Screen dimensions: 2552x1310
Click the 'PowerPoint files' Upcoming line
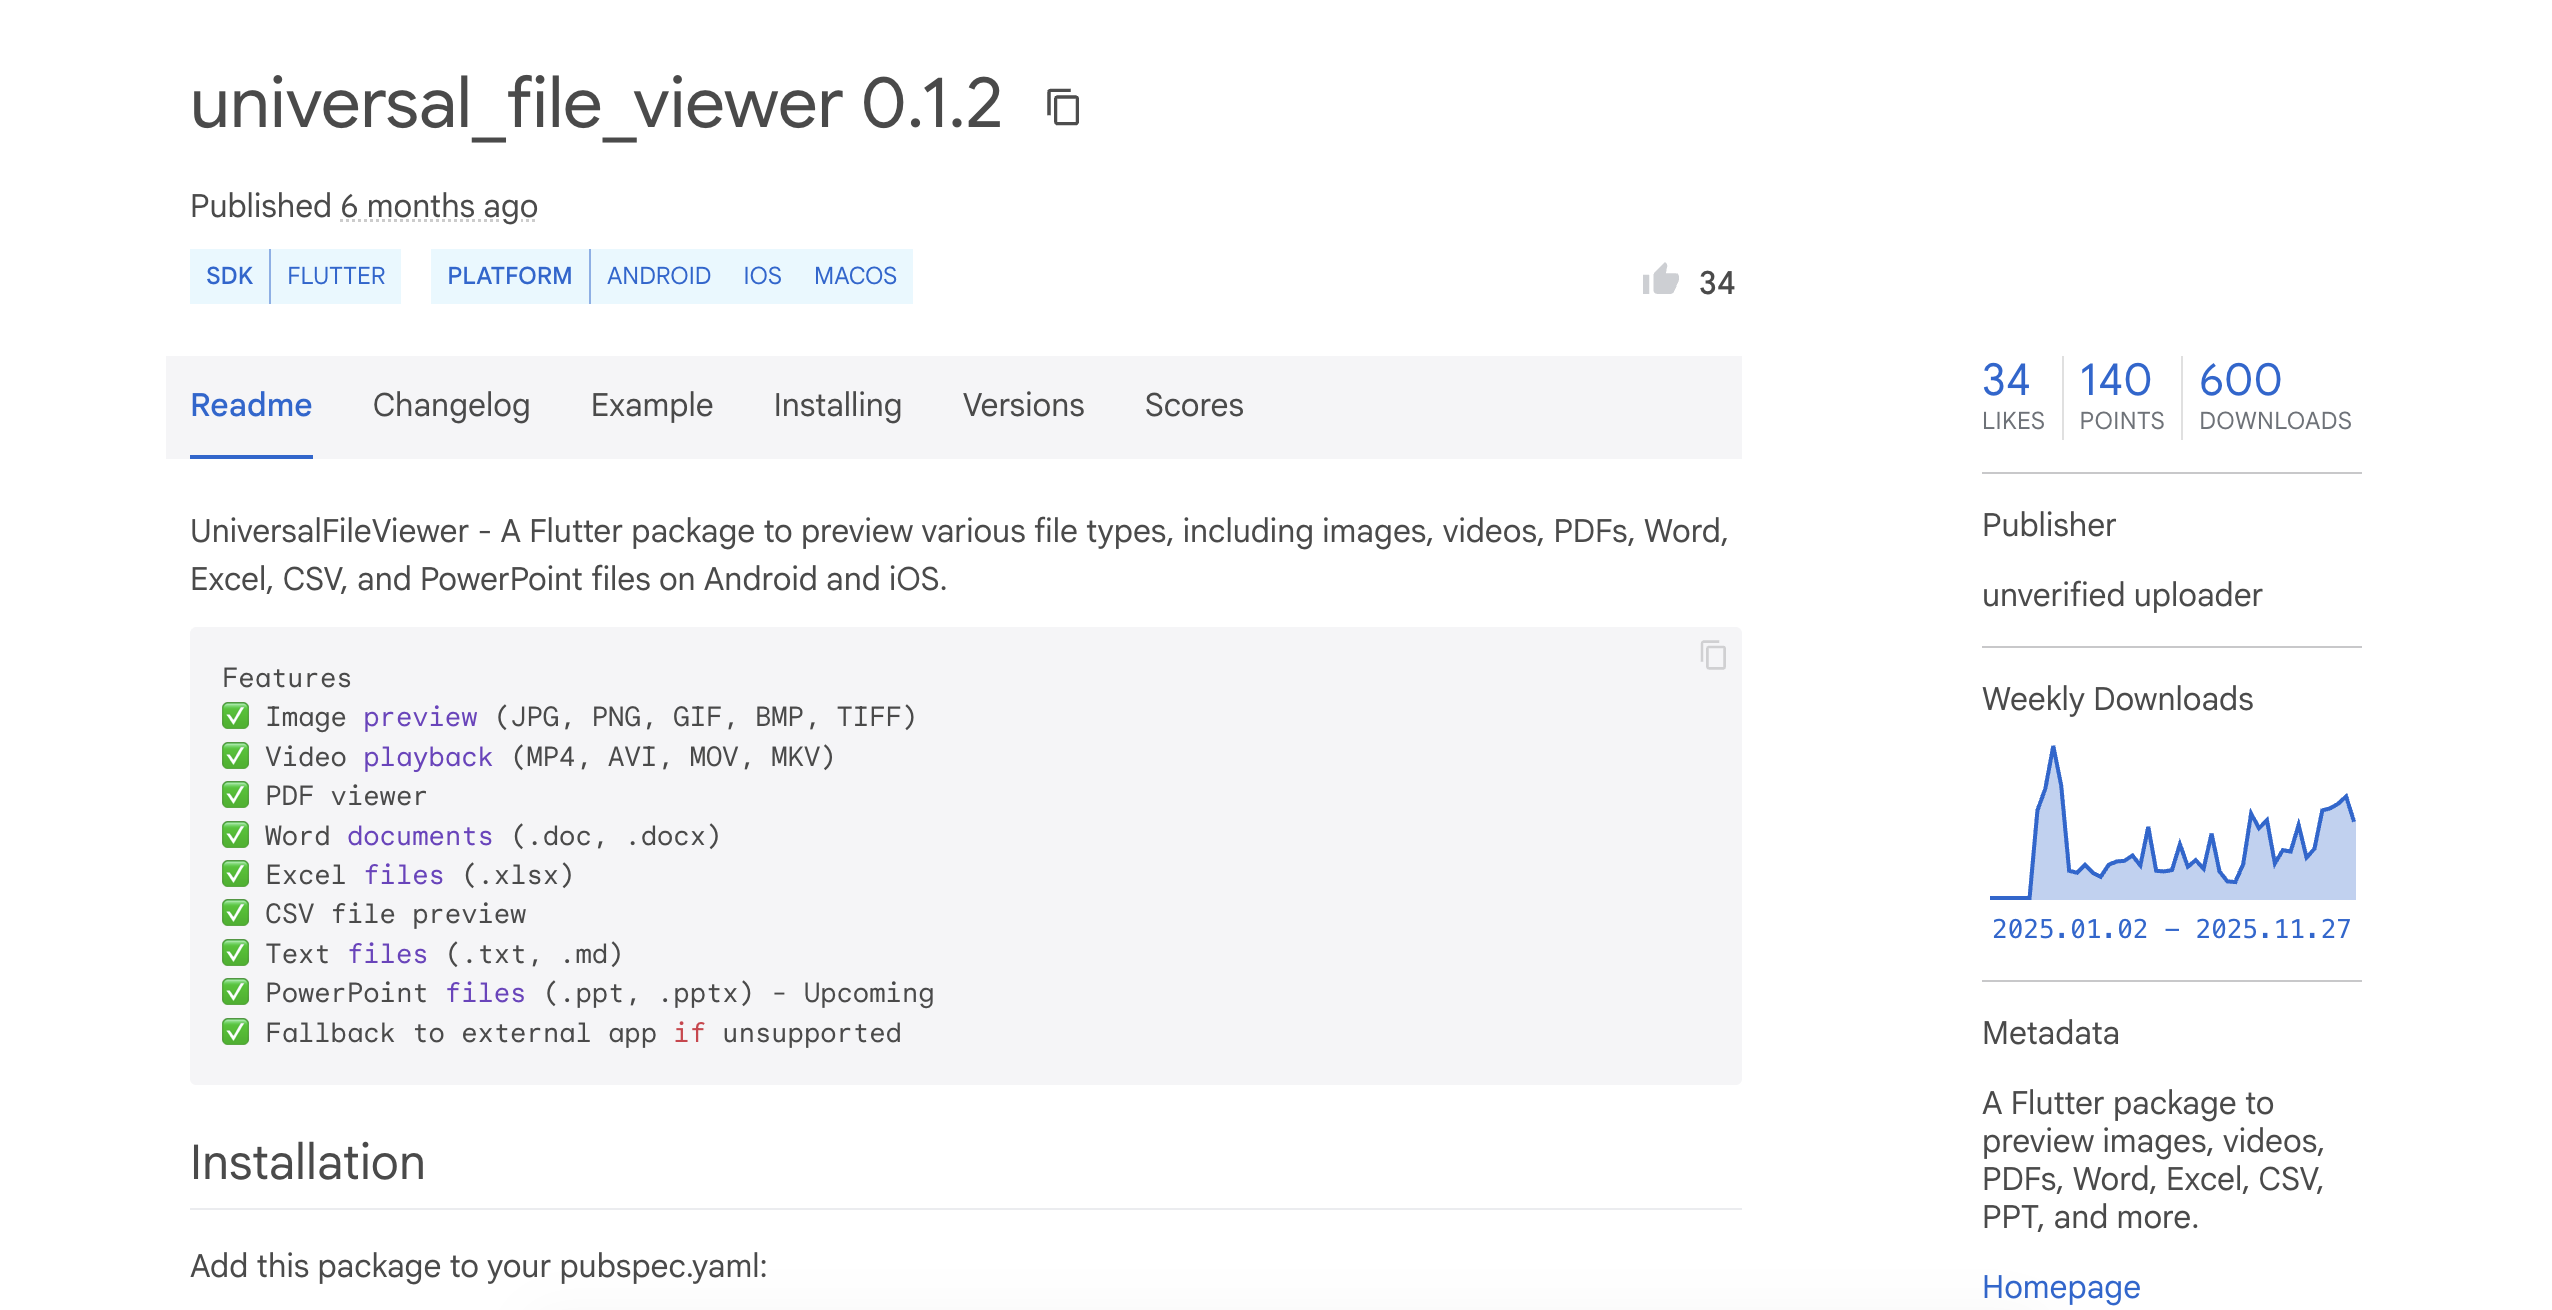pyautogui.click(x=578, y=993)
